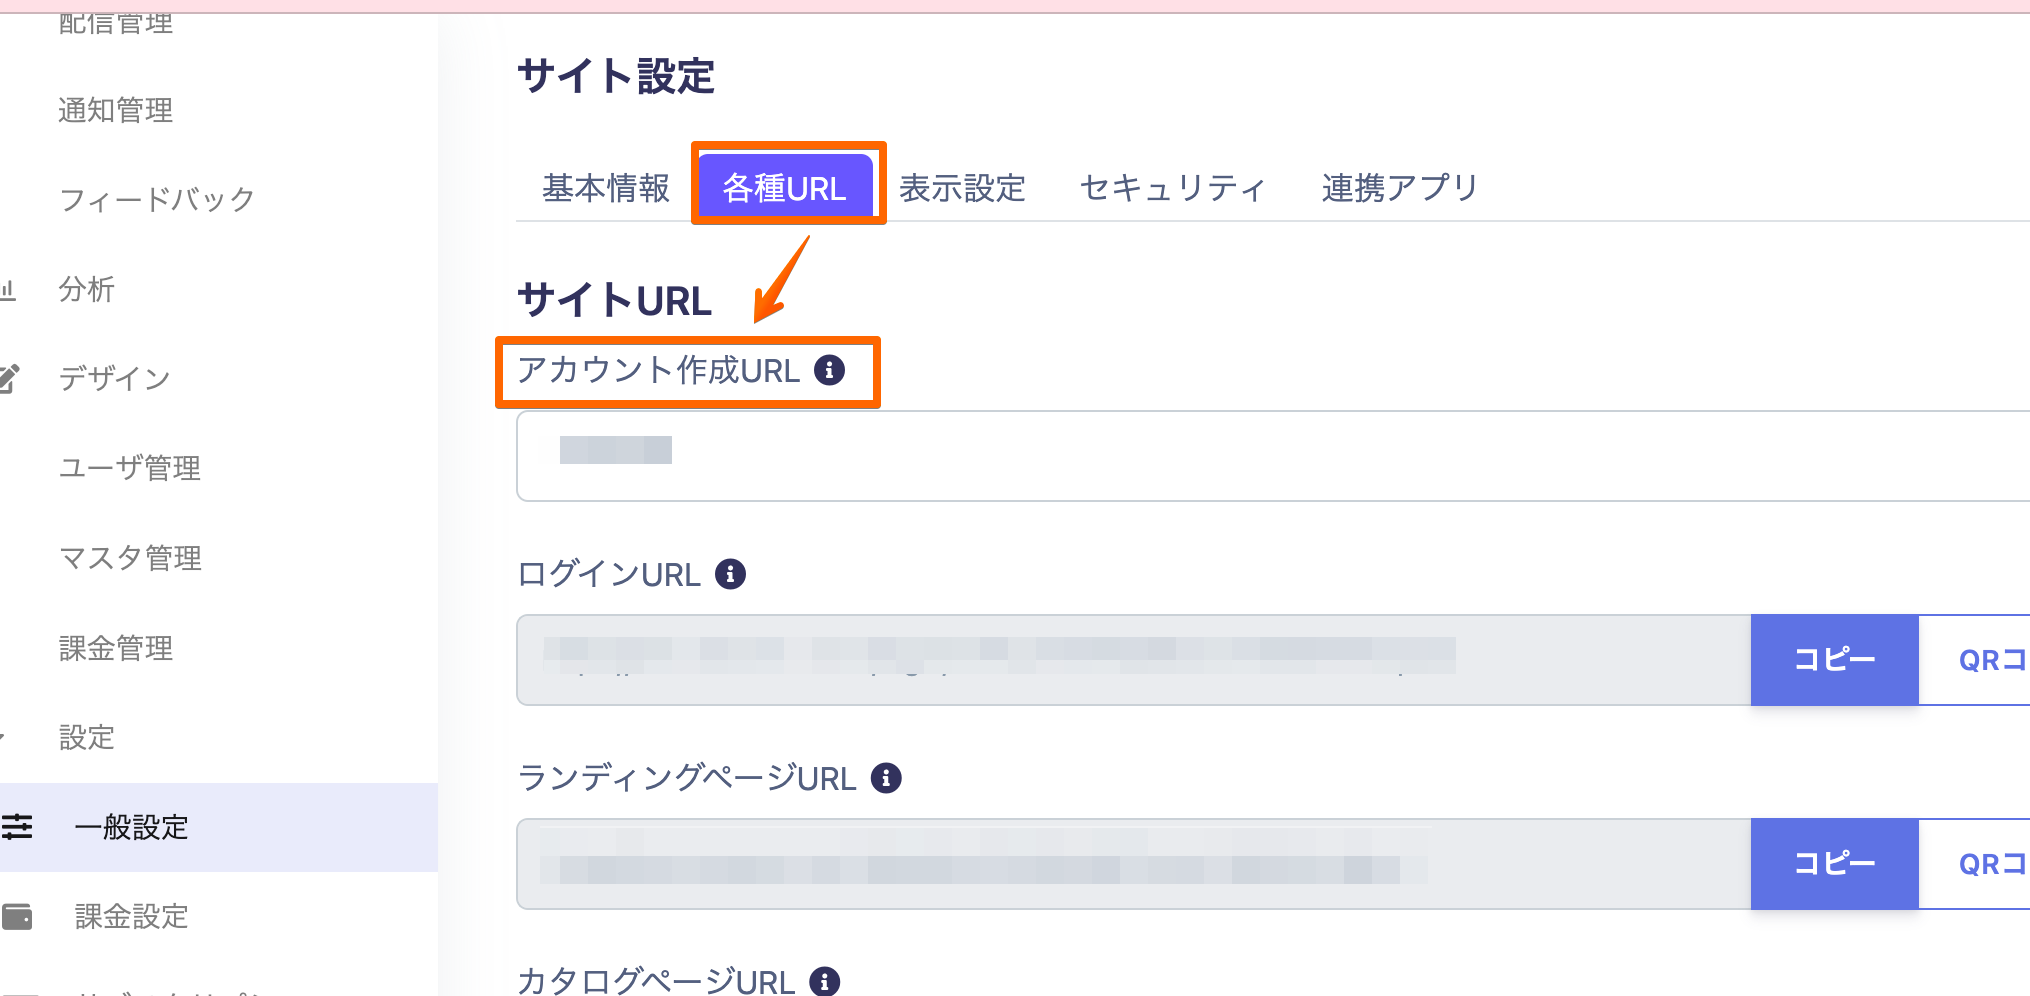Click the info icon beside ランディングページURL
The image size is (2030, 996).
click(x=886, y=778)
